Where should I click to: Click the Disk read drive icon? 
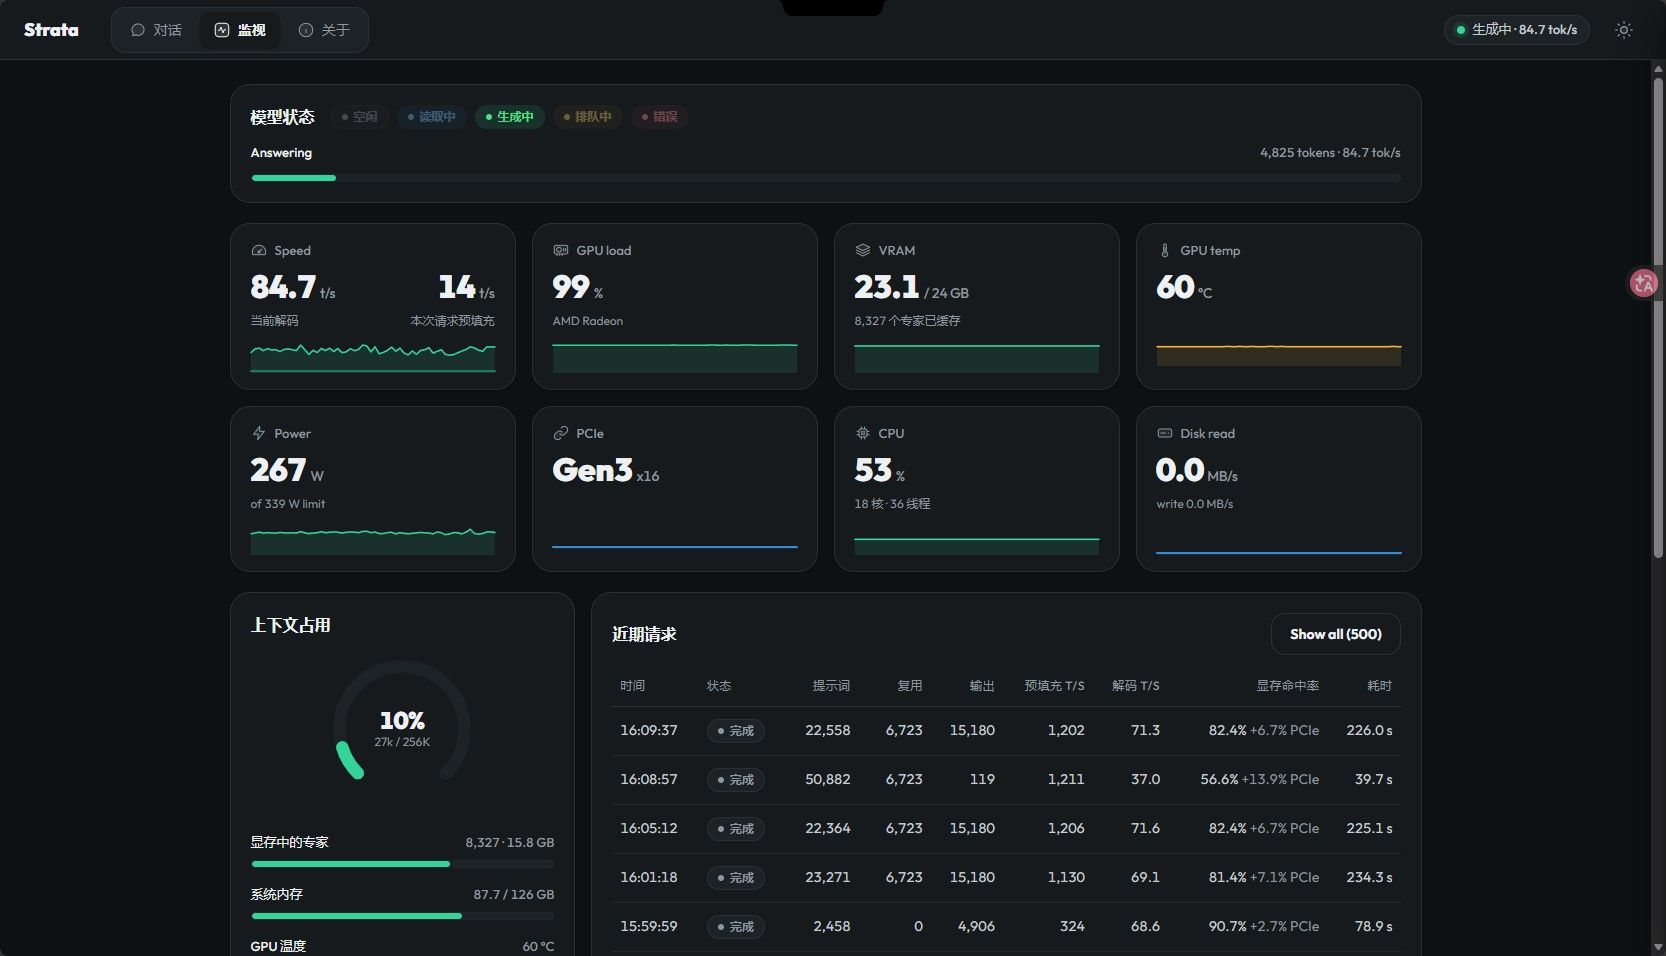[x=1165, y=434]
